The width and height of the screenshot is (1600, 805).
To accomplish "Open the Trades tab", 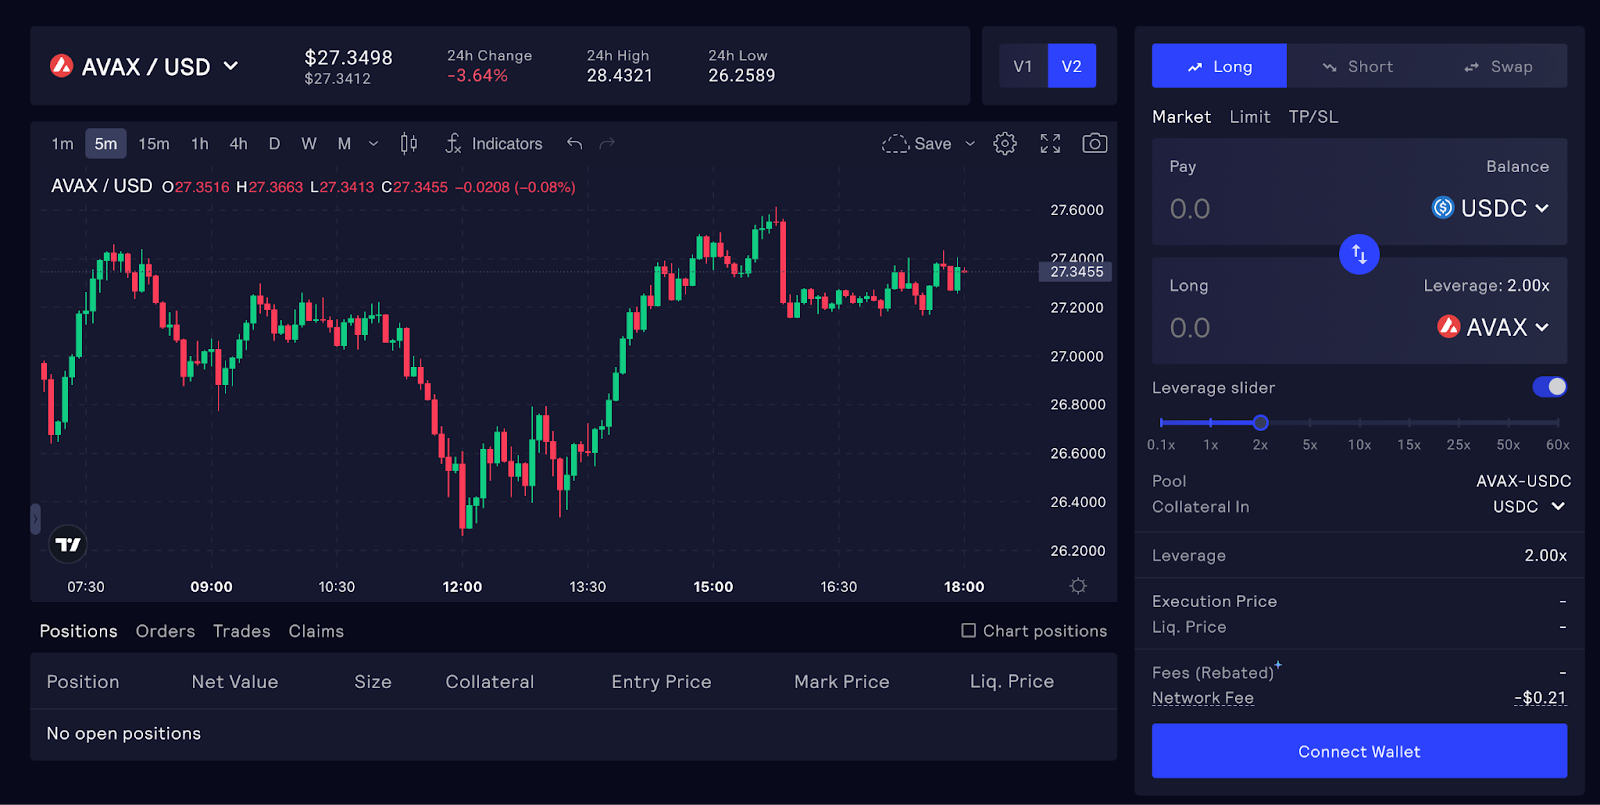I will click(241, 631).
